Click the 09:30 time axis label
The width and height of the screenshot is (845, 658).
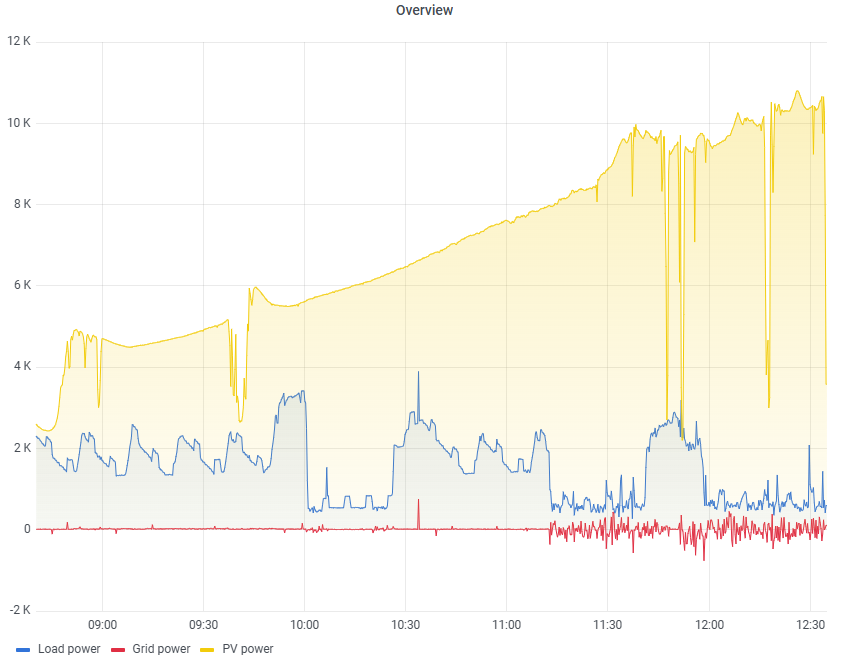click(x=204, y=625)
